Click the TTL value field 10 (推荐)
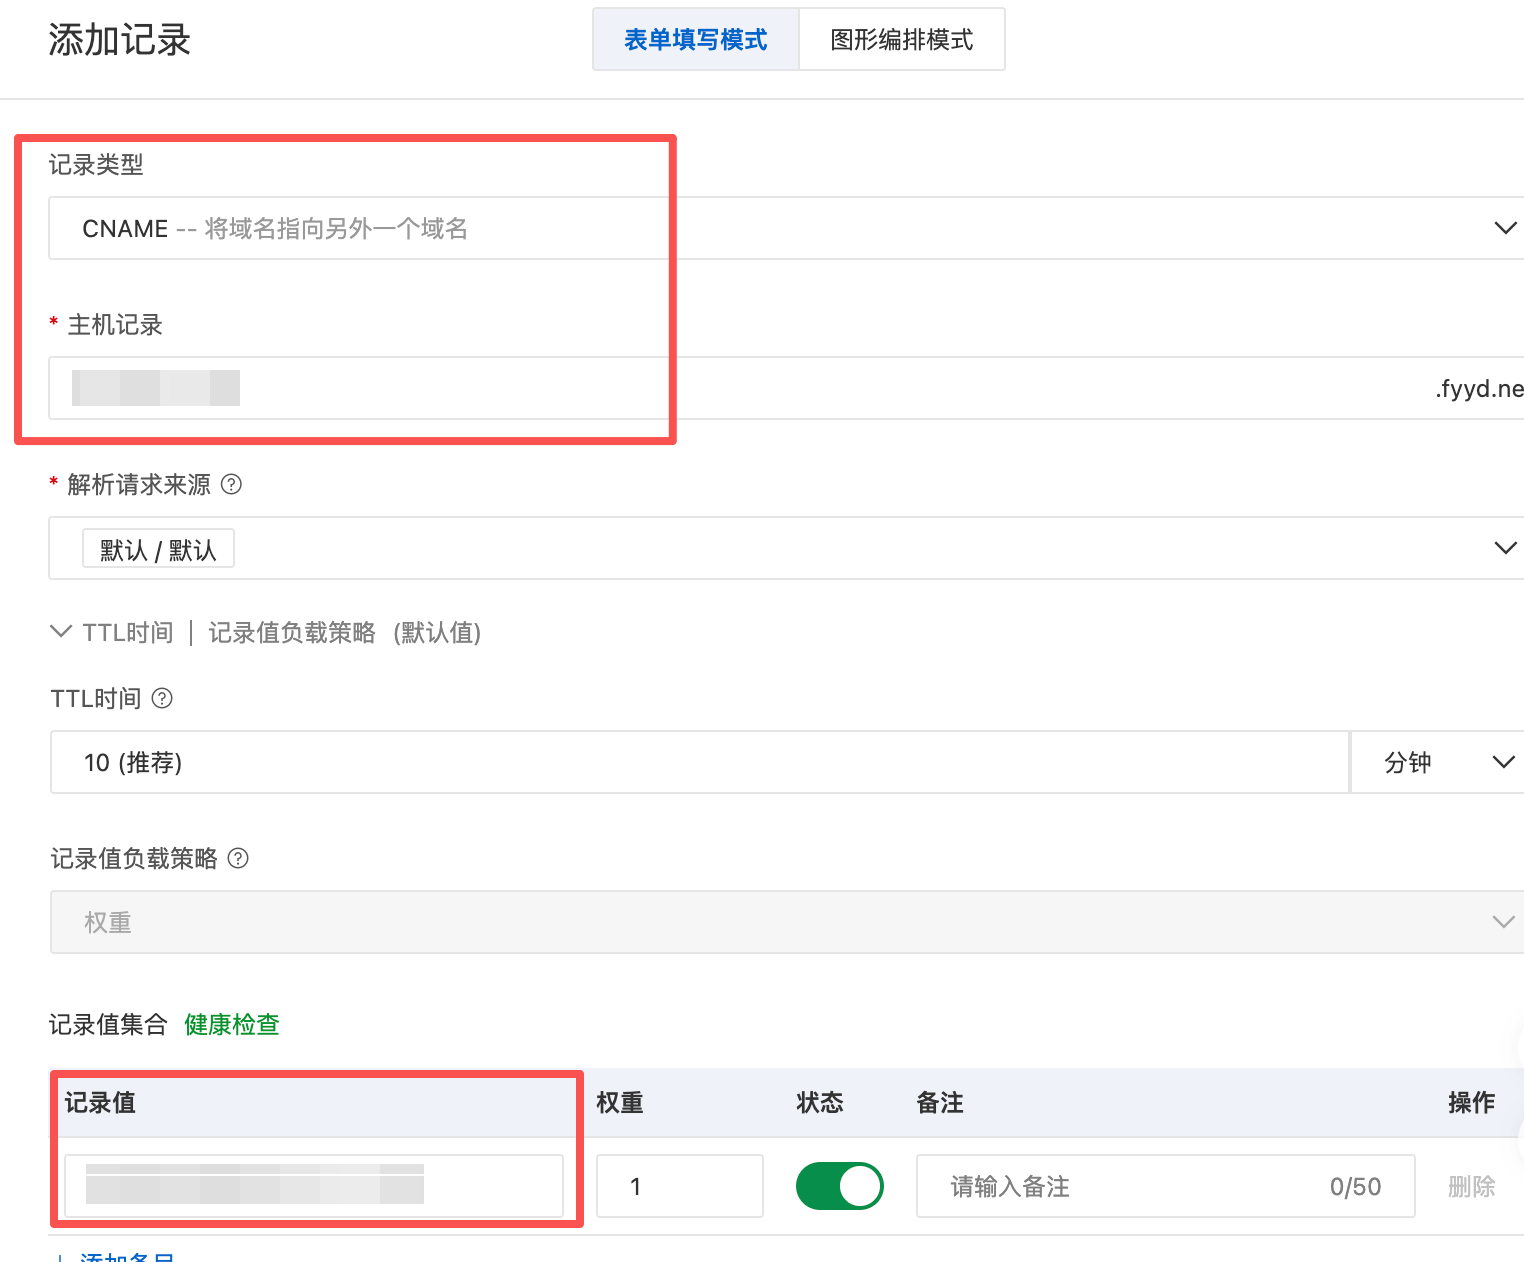Viewport: 1524px width, 1262px height. 700,762
